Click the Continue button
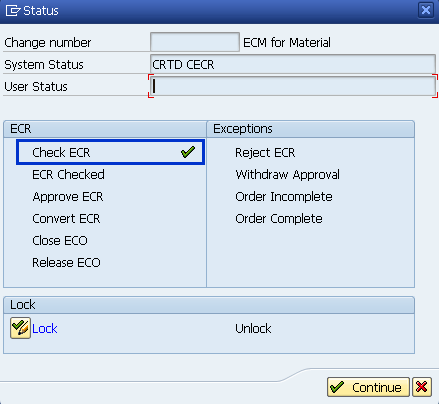This screenshot has width=439, height=404. [x=368, y=387]
